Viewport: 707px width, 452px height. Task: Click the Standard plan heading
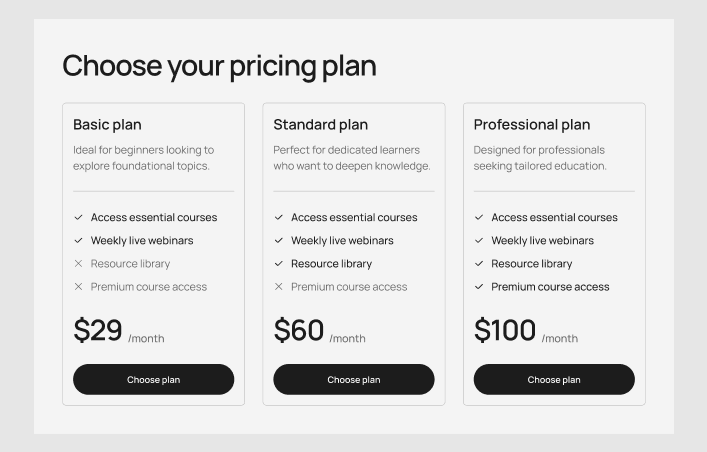320,125
